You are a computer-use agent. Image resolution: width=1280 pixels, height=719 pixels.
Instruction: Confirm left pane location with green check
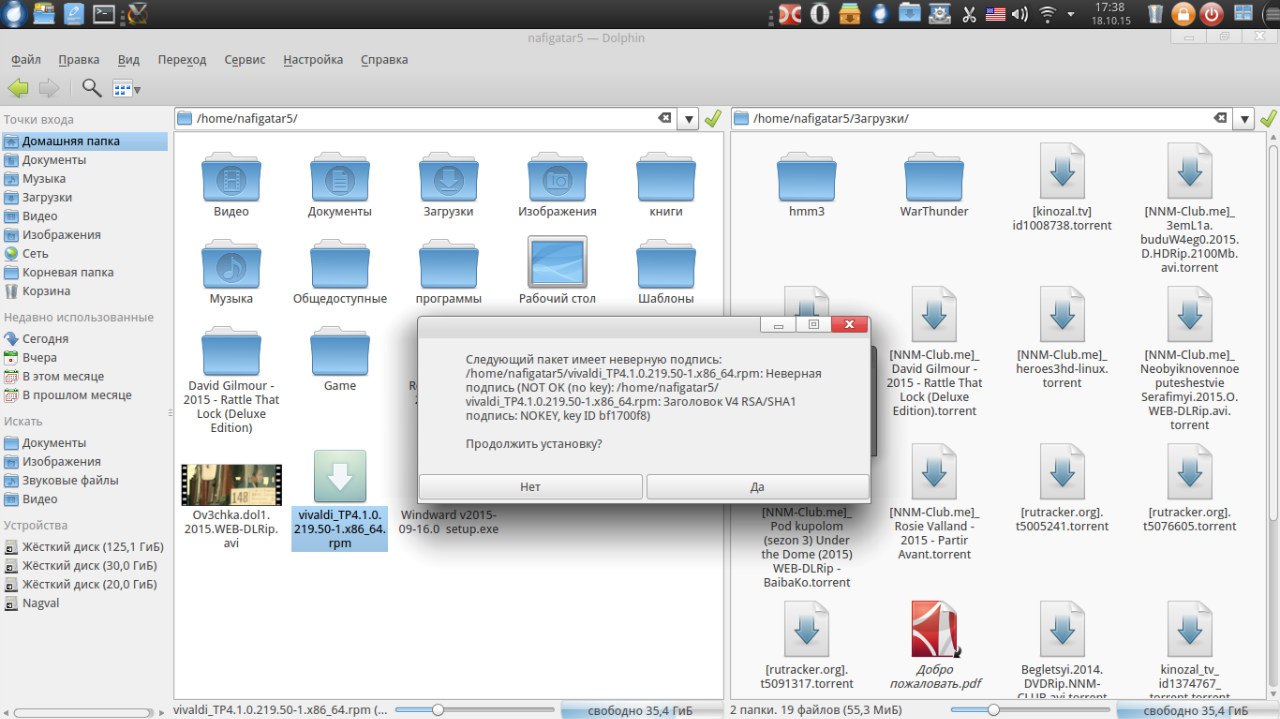click(712, 119)
